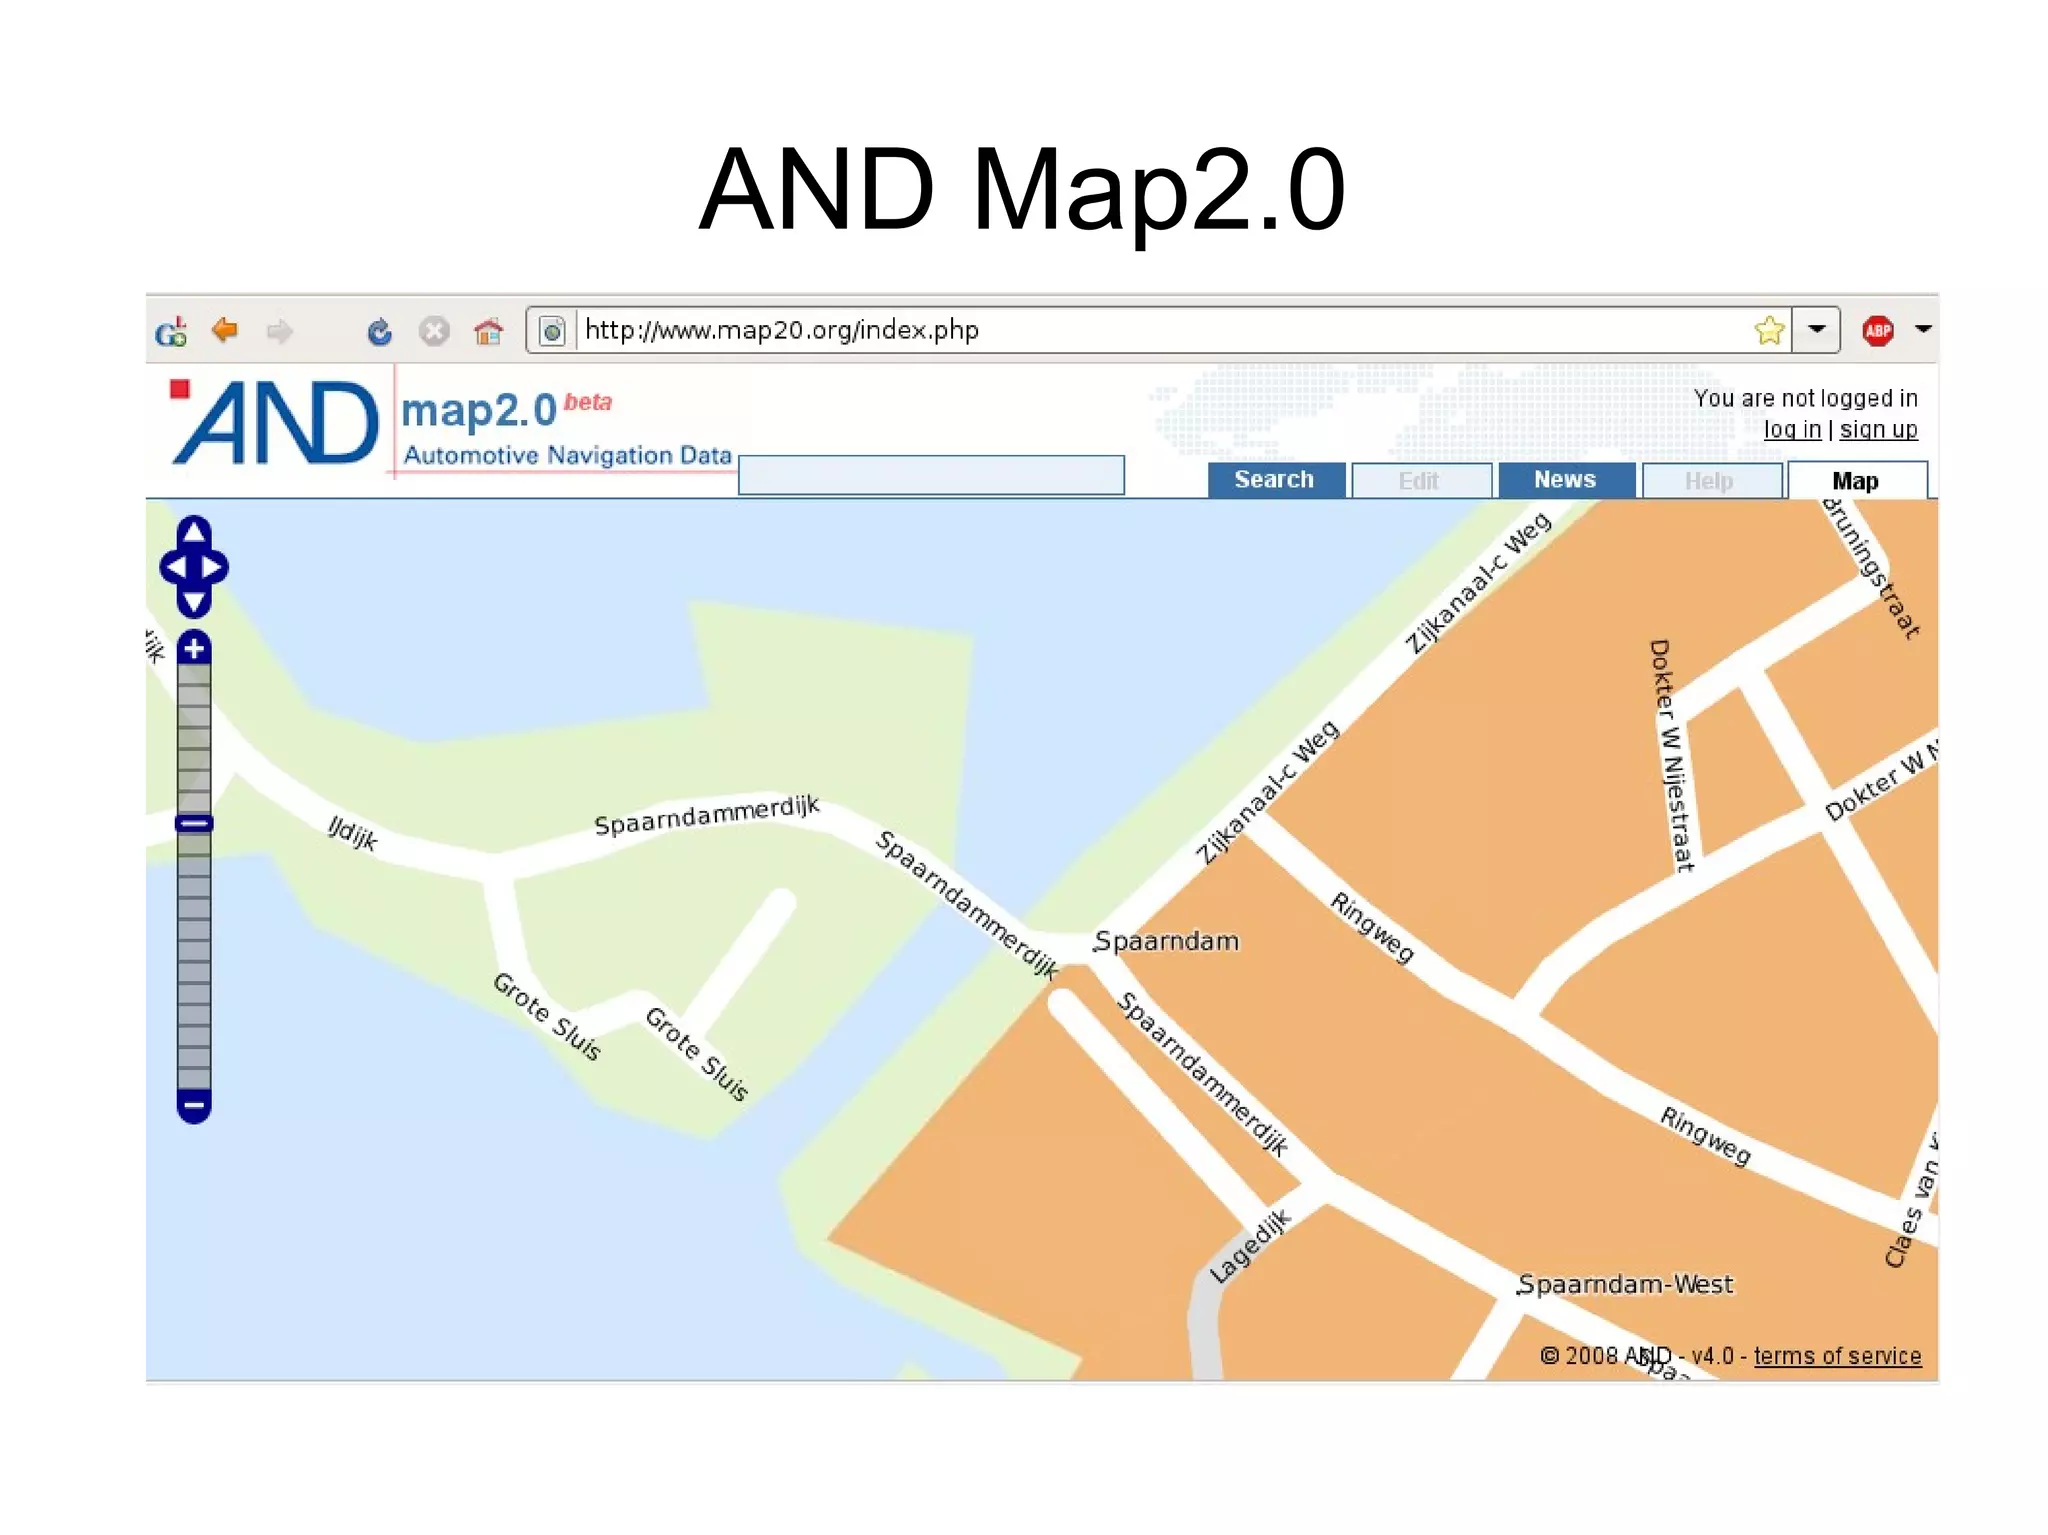Click the map2.0 beta title
This screenshot has width=2048, height=1535.
pyautogui.click(x=506, y=410)
